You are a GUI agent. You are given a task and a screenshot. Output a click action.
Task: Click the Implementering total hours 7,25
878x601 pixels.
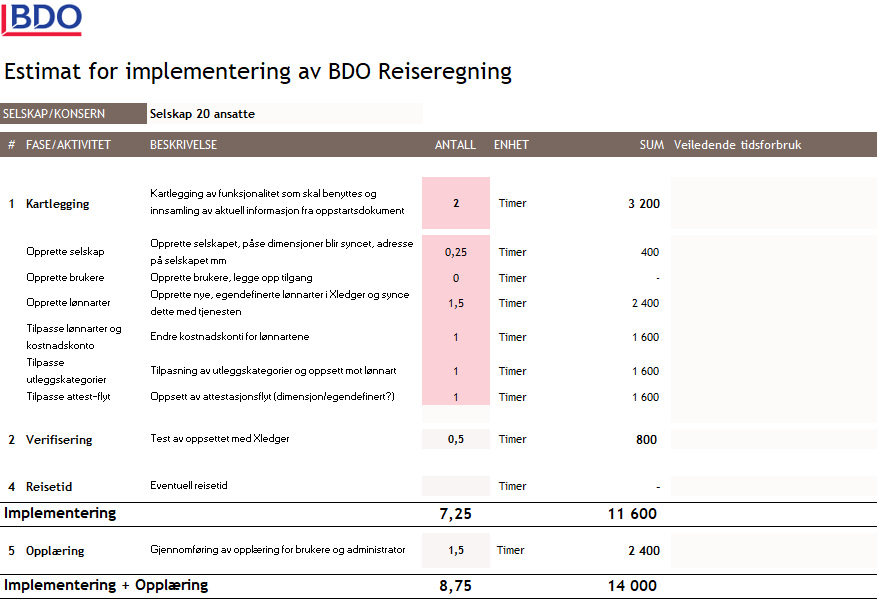(455, 514)
